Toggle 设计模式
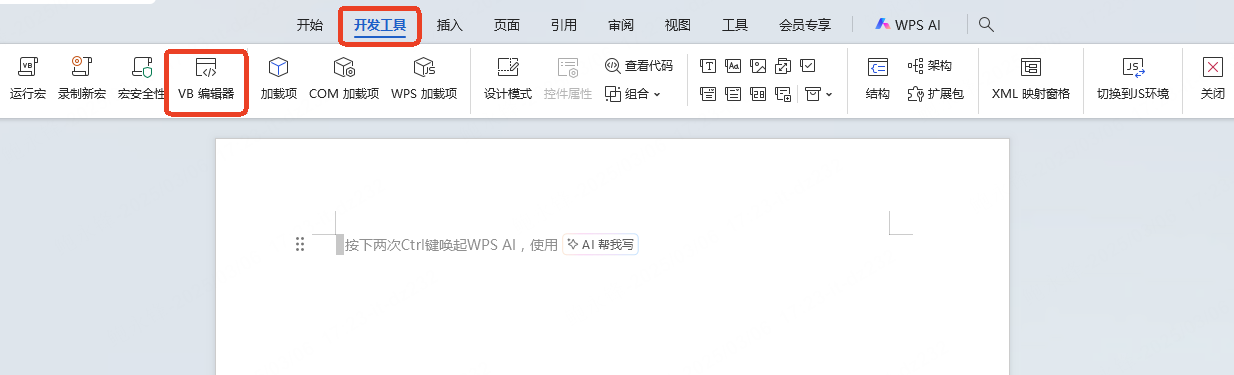Screen dimensions: 1234x375 pos(508,80)
